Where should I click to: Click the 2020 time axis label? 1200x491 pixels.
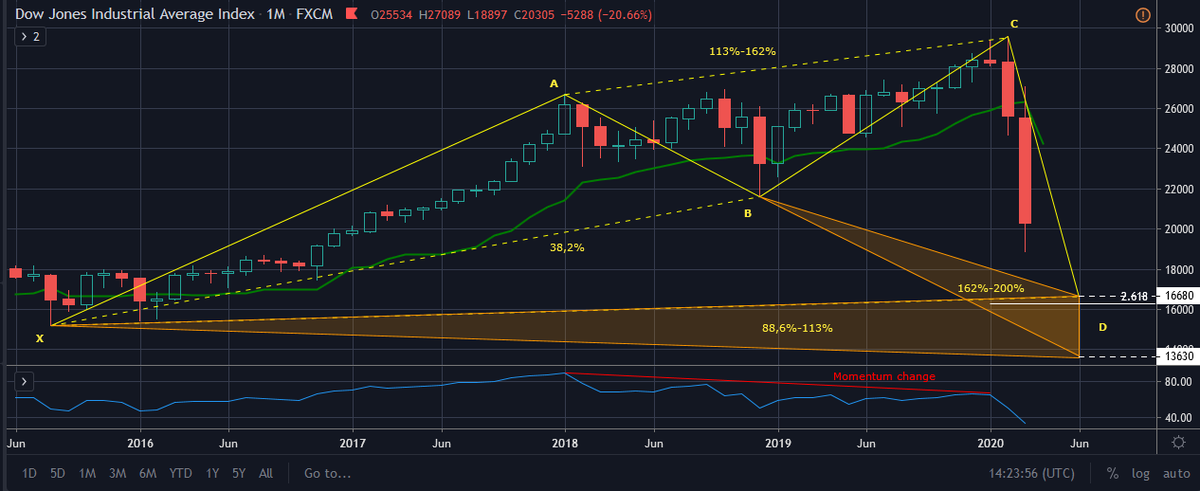click(990, 441)
